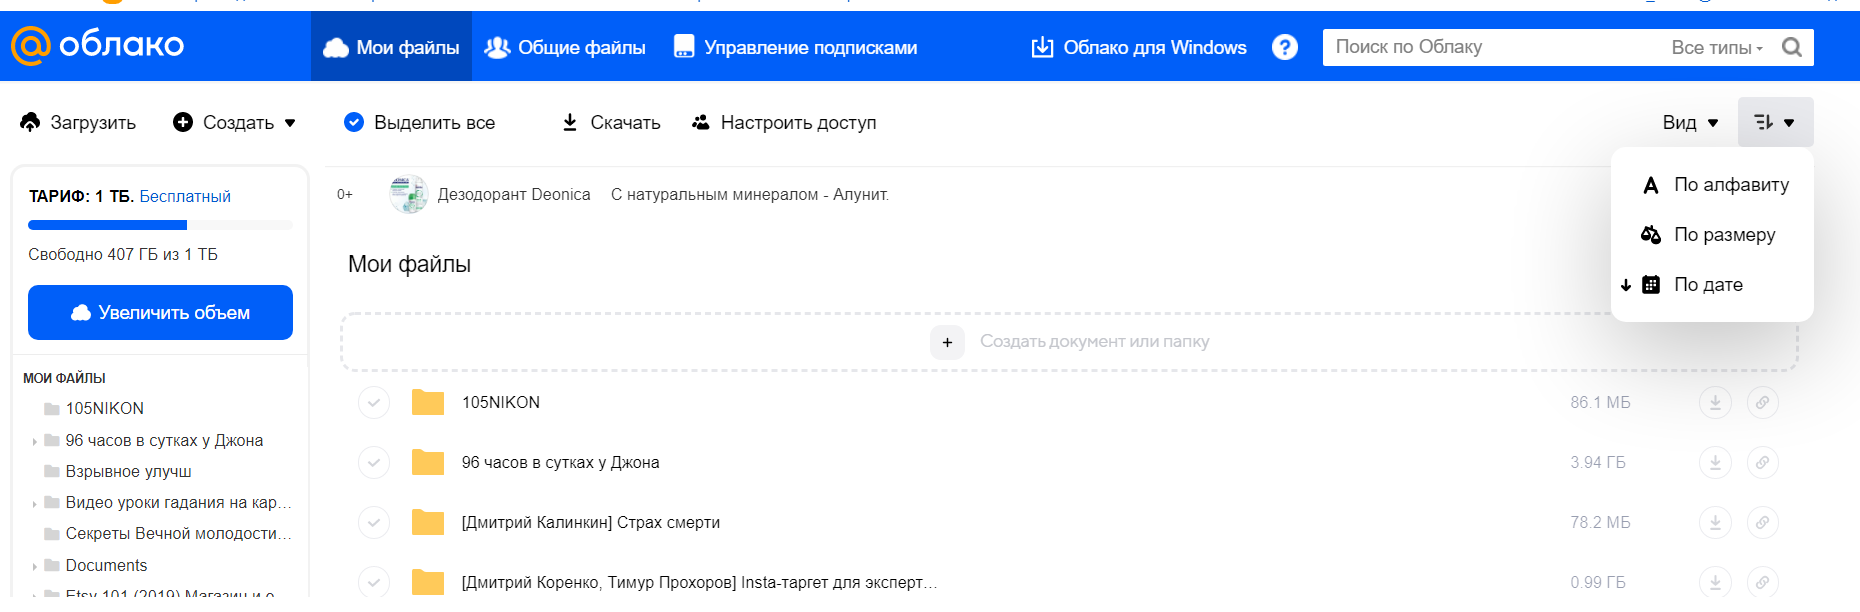The width and height of the screenshot is (1860, 612).
Task: Get share link for 96 часов в сутках у Джона
Action: [1763, 463]
